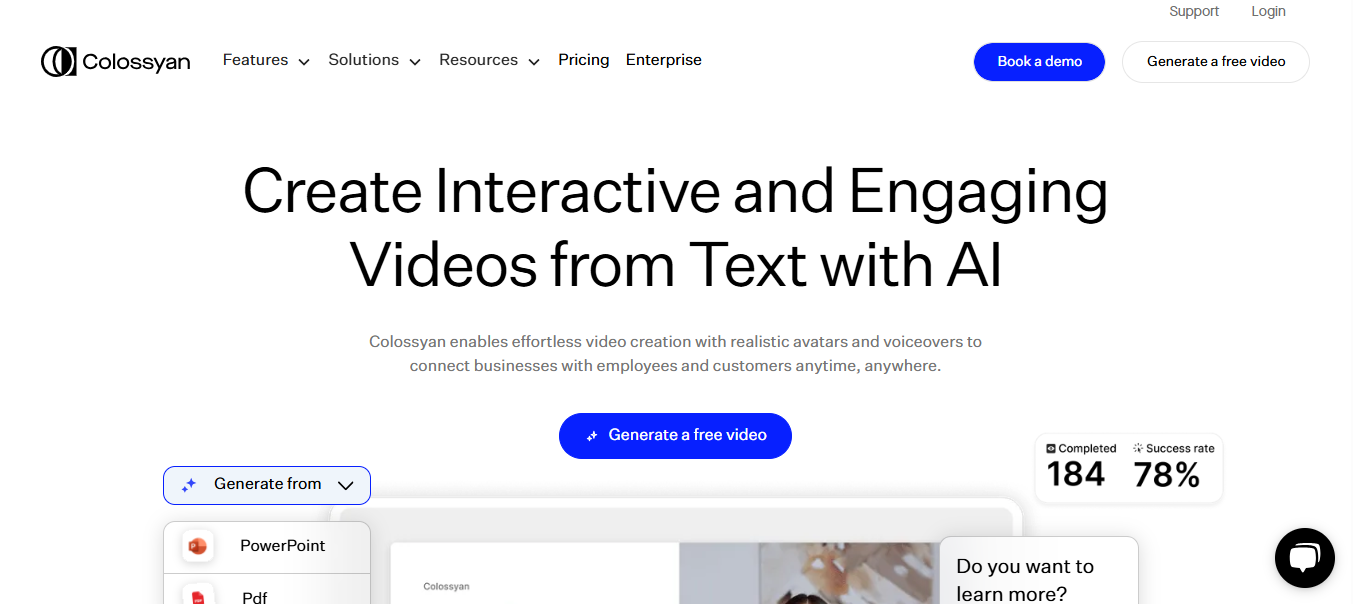Click the Pdf file icon
This screenshot has height=604, width=1353.
[198, 597]
